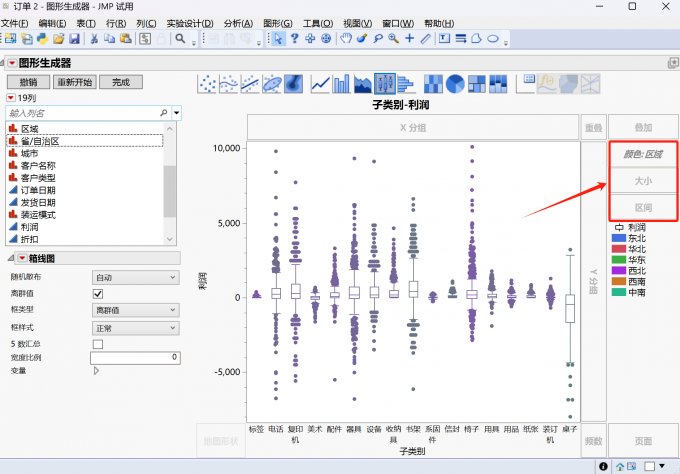Open the 19列 red triangle menu
Screen dimensions: 680x474
pos(11,98)
